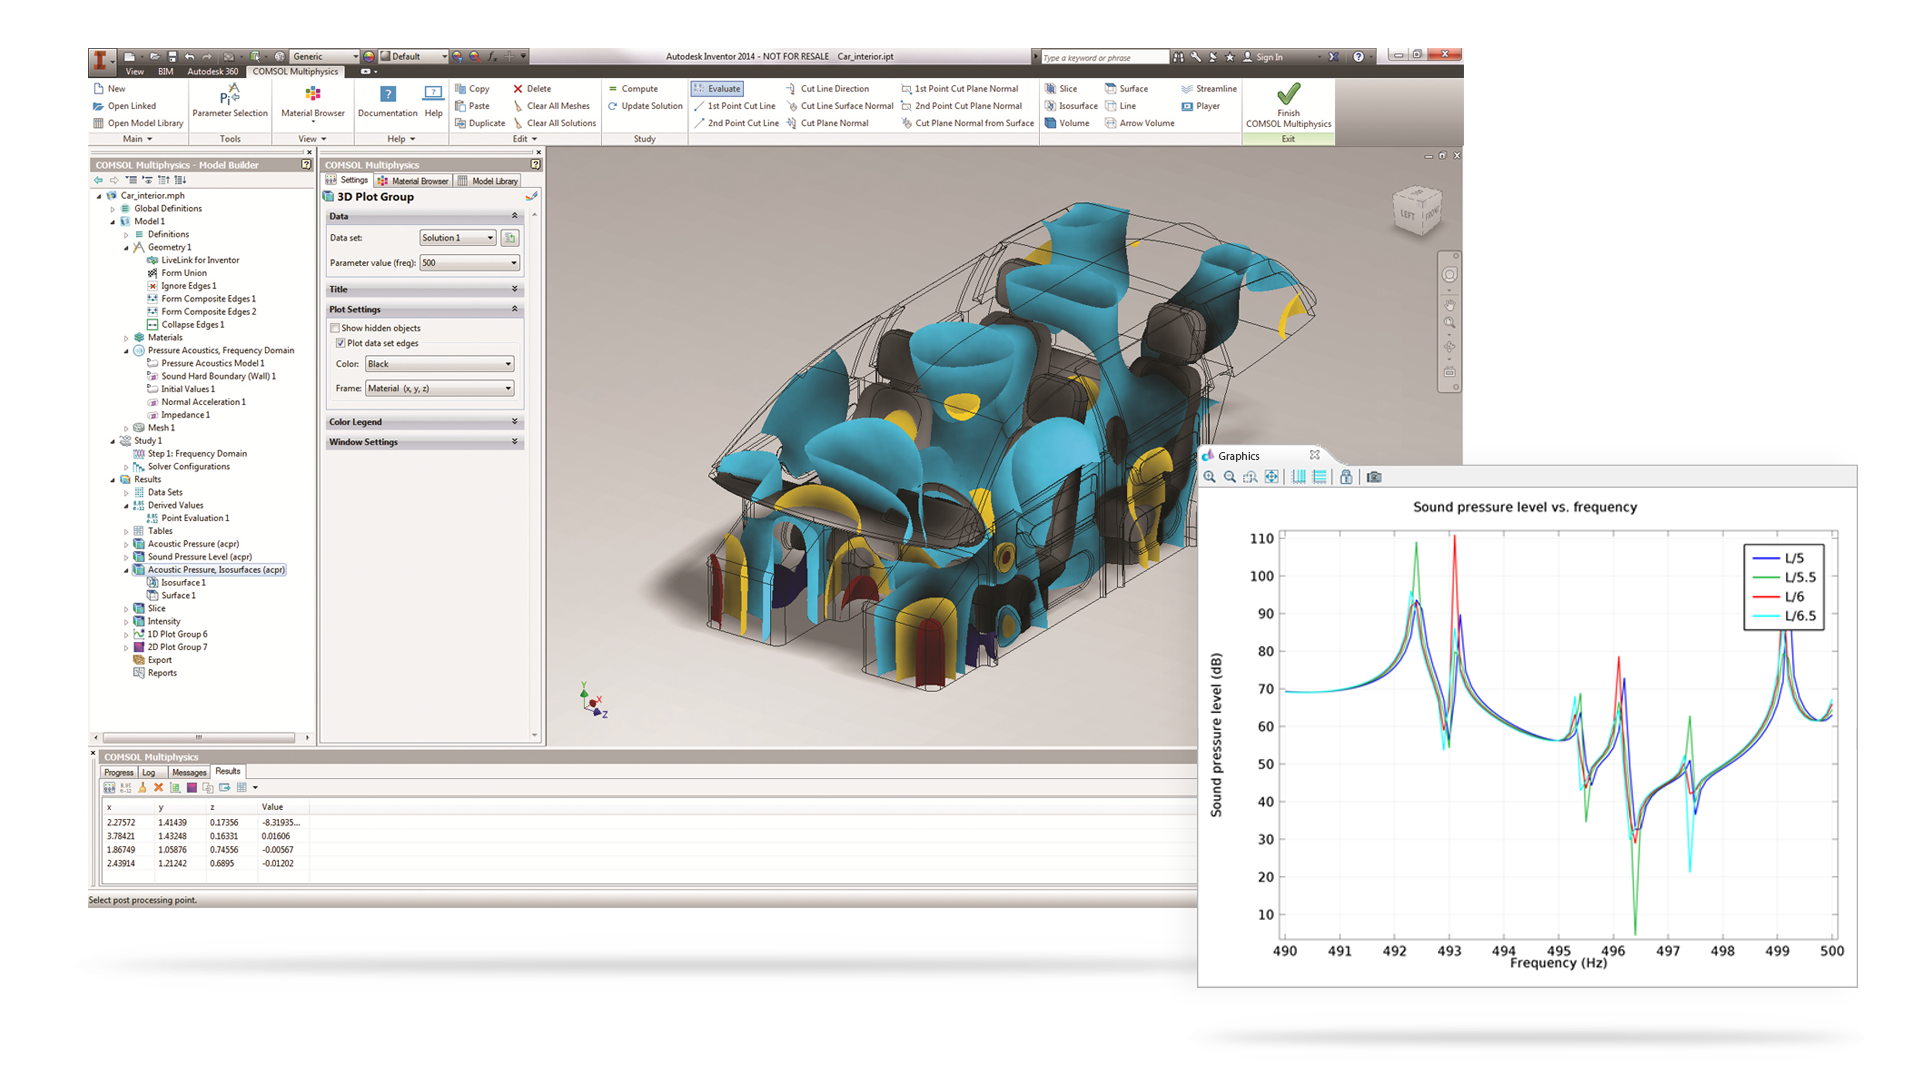Click the Clear All Meshes tool

pos(551,106)
